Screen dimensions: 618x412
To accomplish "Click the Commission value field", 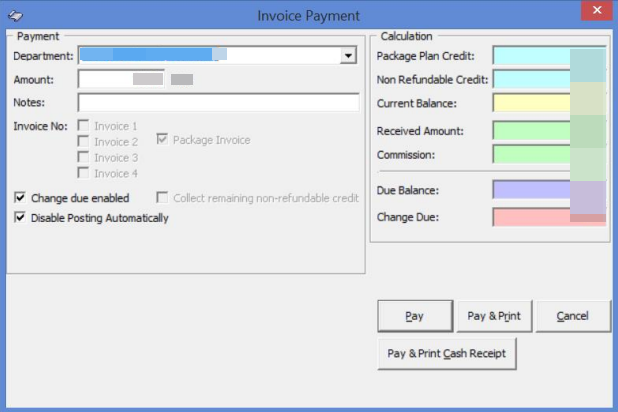I will 549,154.
